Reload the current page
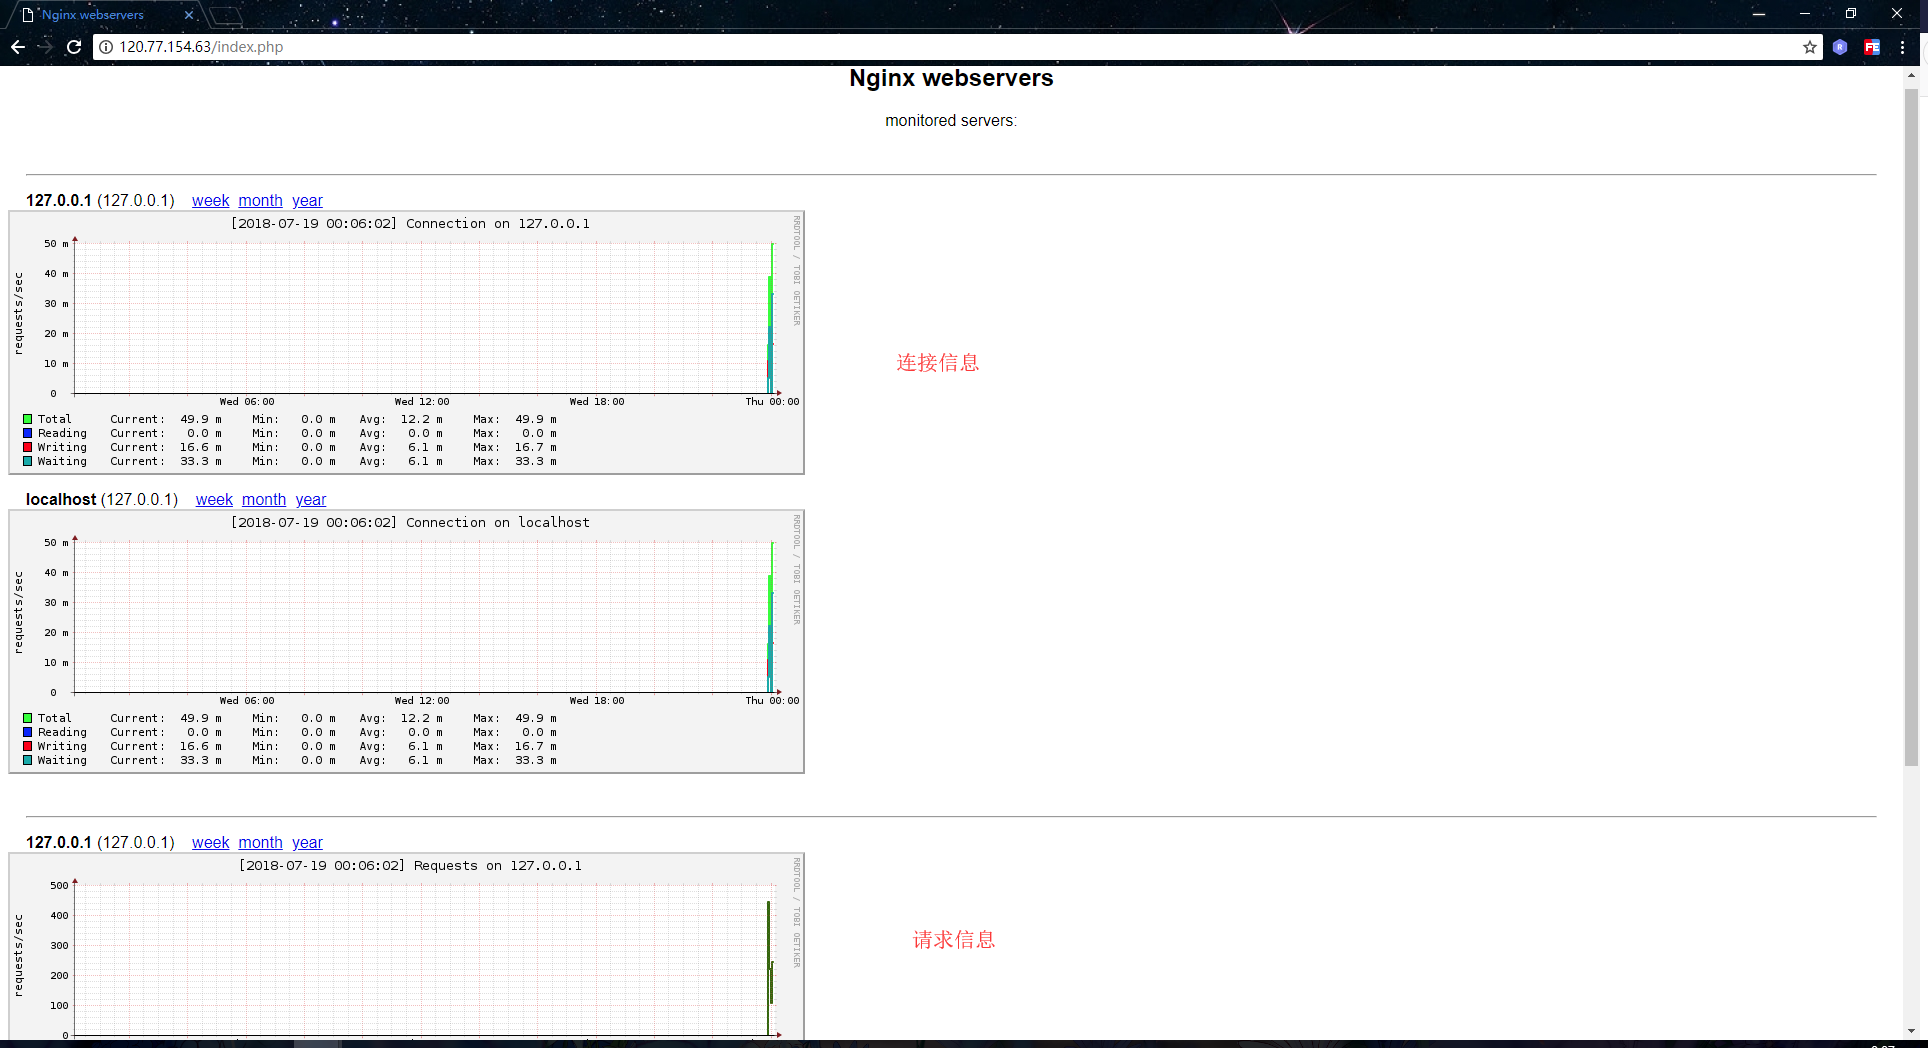This screenshot has width=1928, height=1048. (74, 46)
